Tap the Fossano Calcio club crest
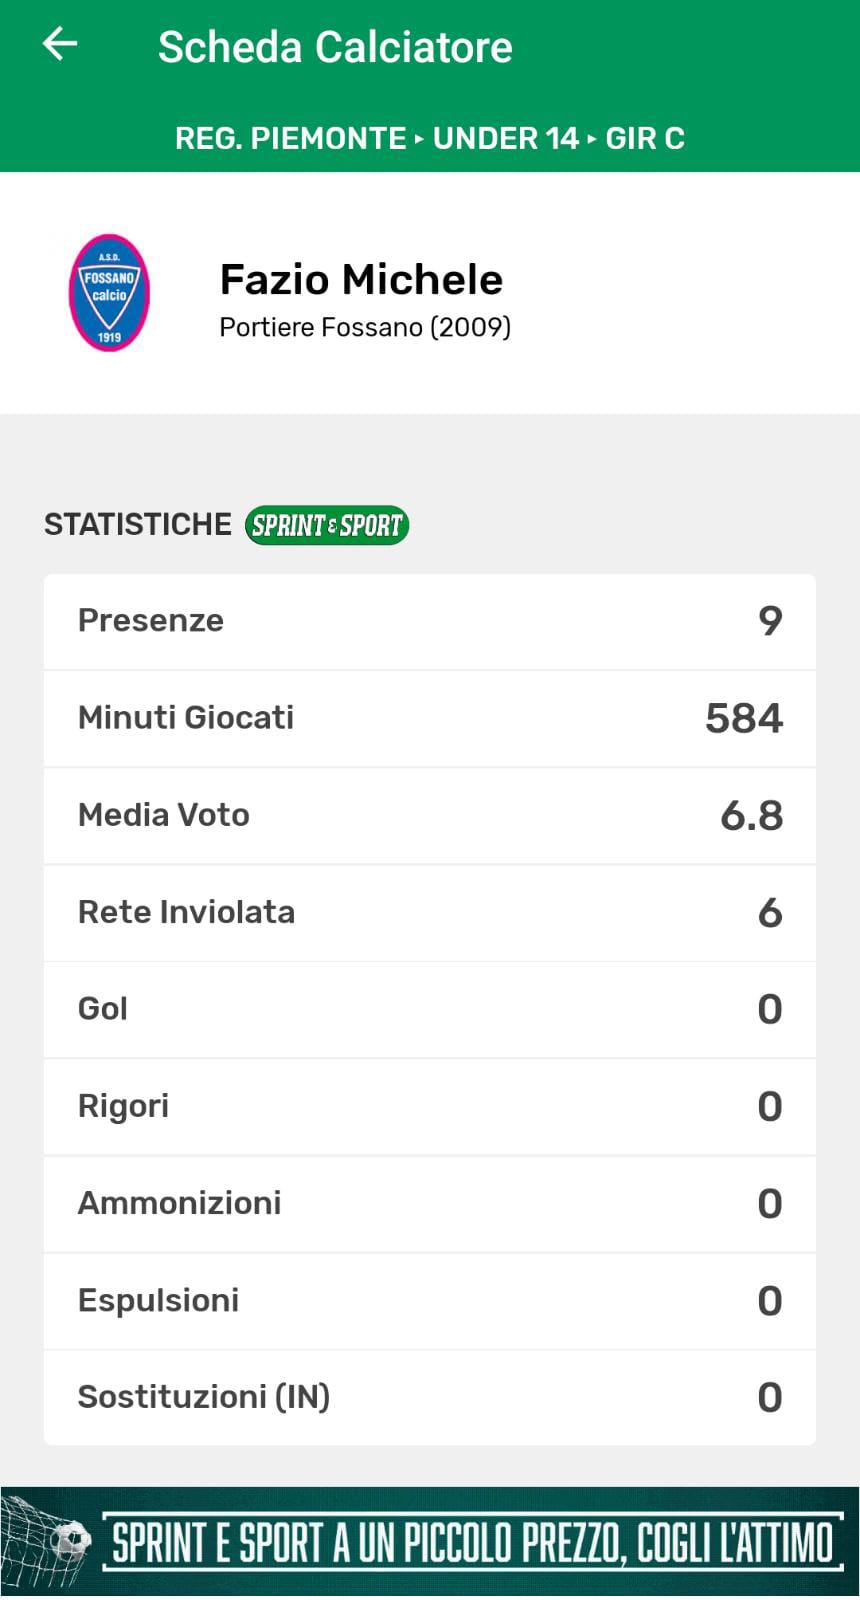The image size is (860, 1600). click(x=109, y=293)
